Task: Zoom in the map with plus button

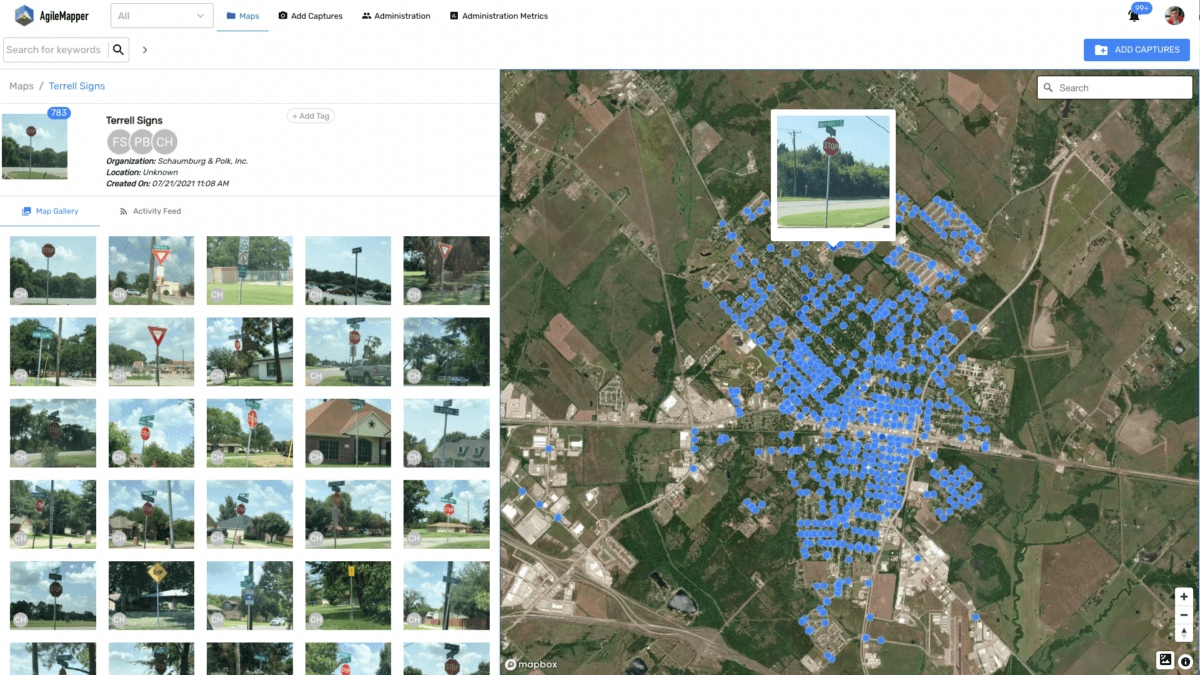Action: [x=1184, y=596]
